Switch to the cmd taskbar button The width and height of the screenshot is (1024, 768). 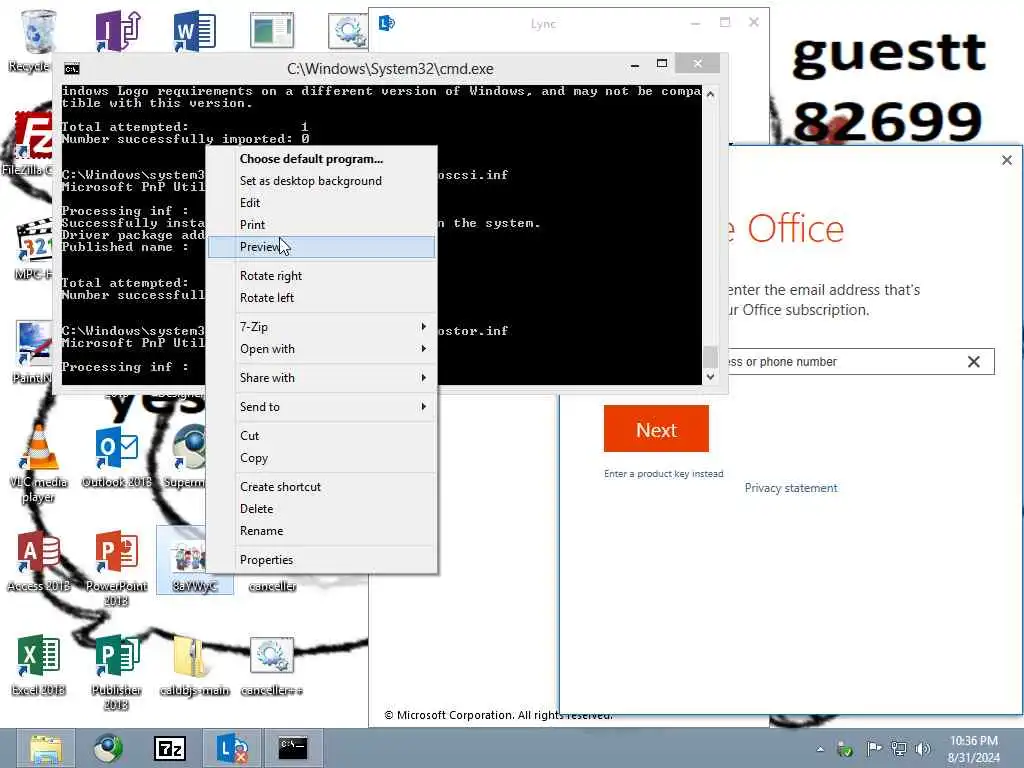pos(293,748)
